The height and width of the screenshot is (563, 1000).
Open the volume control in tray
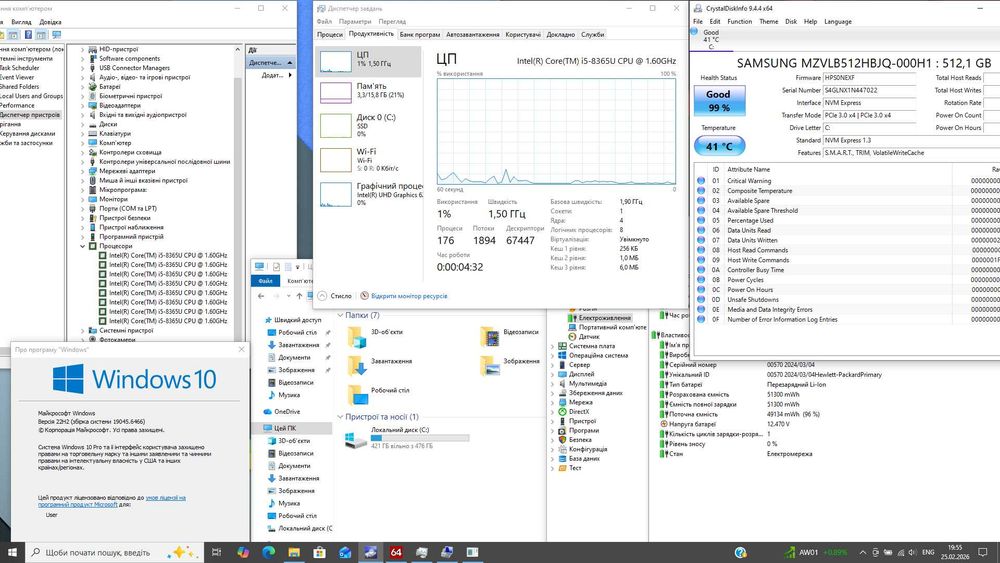click(x=912, y=552)
